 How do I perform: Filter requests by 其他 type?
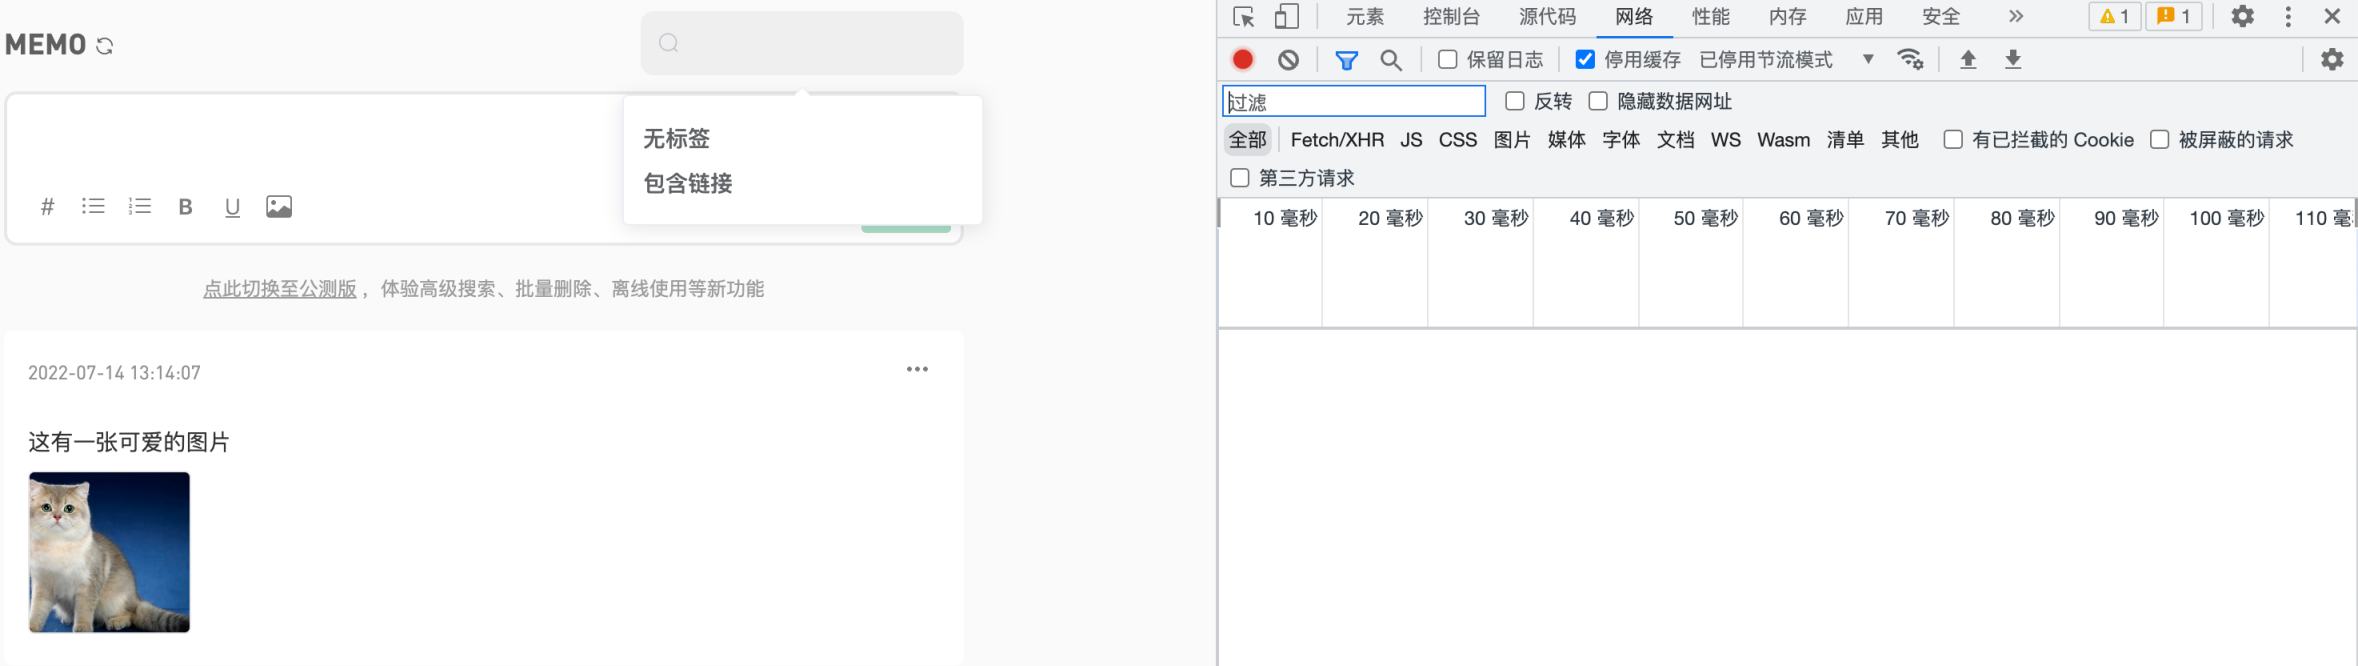1900,140
